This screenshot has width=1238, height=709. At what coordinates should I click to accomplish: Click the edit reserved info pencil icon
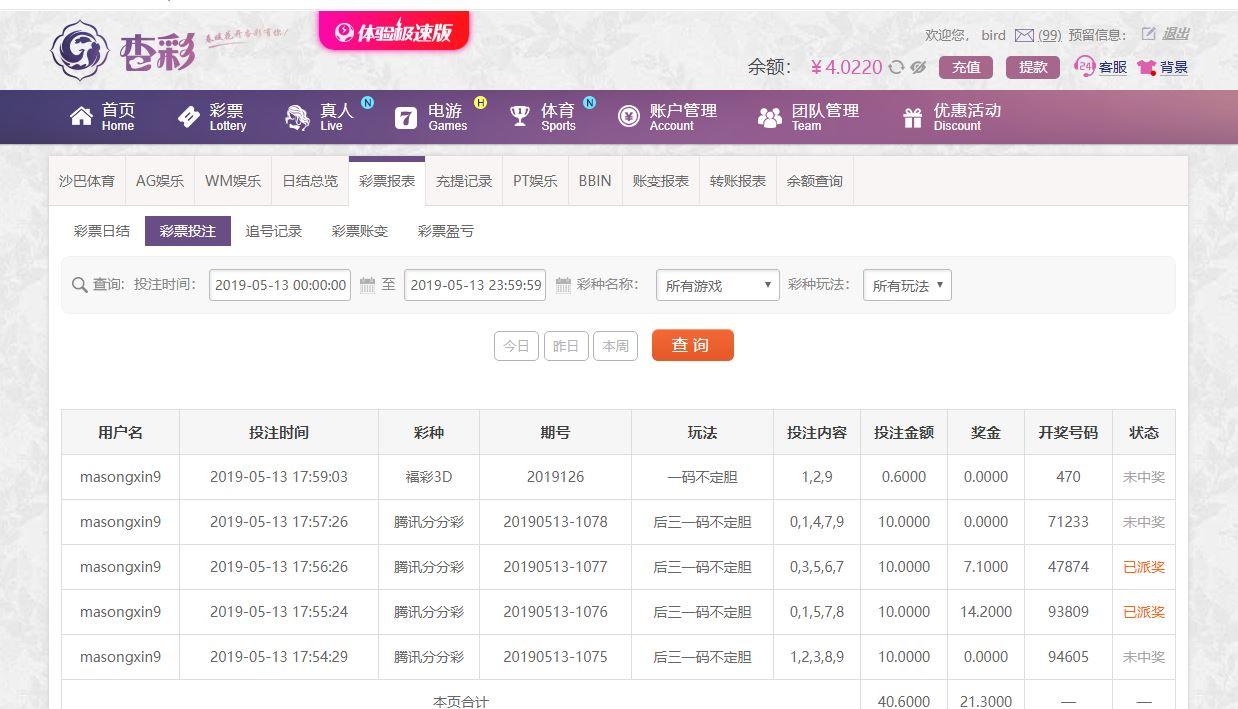tap(1148, 34)
